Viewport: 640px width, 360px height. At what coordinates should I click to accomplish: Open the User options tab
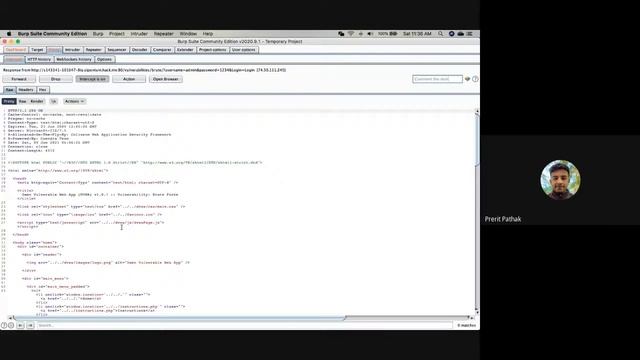244,50
